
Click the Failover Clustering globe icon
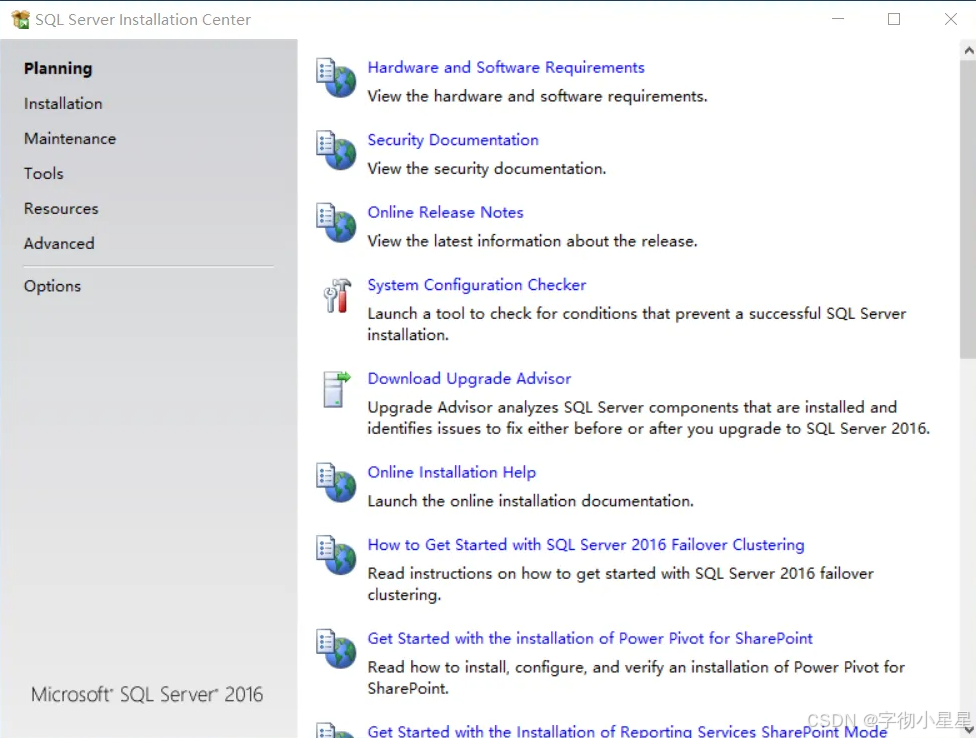pyautogui.click(x=336, y=555)
